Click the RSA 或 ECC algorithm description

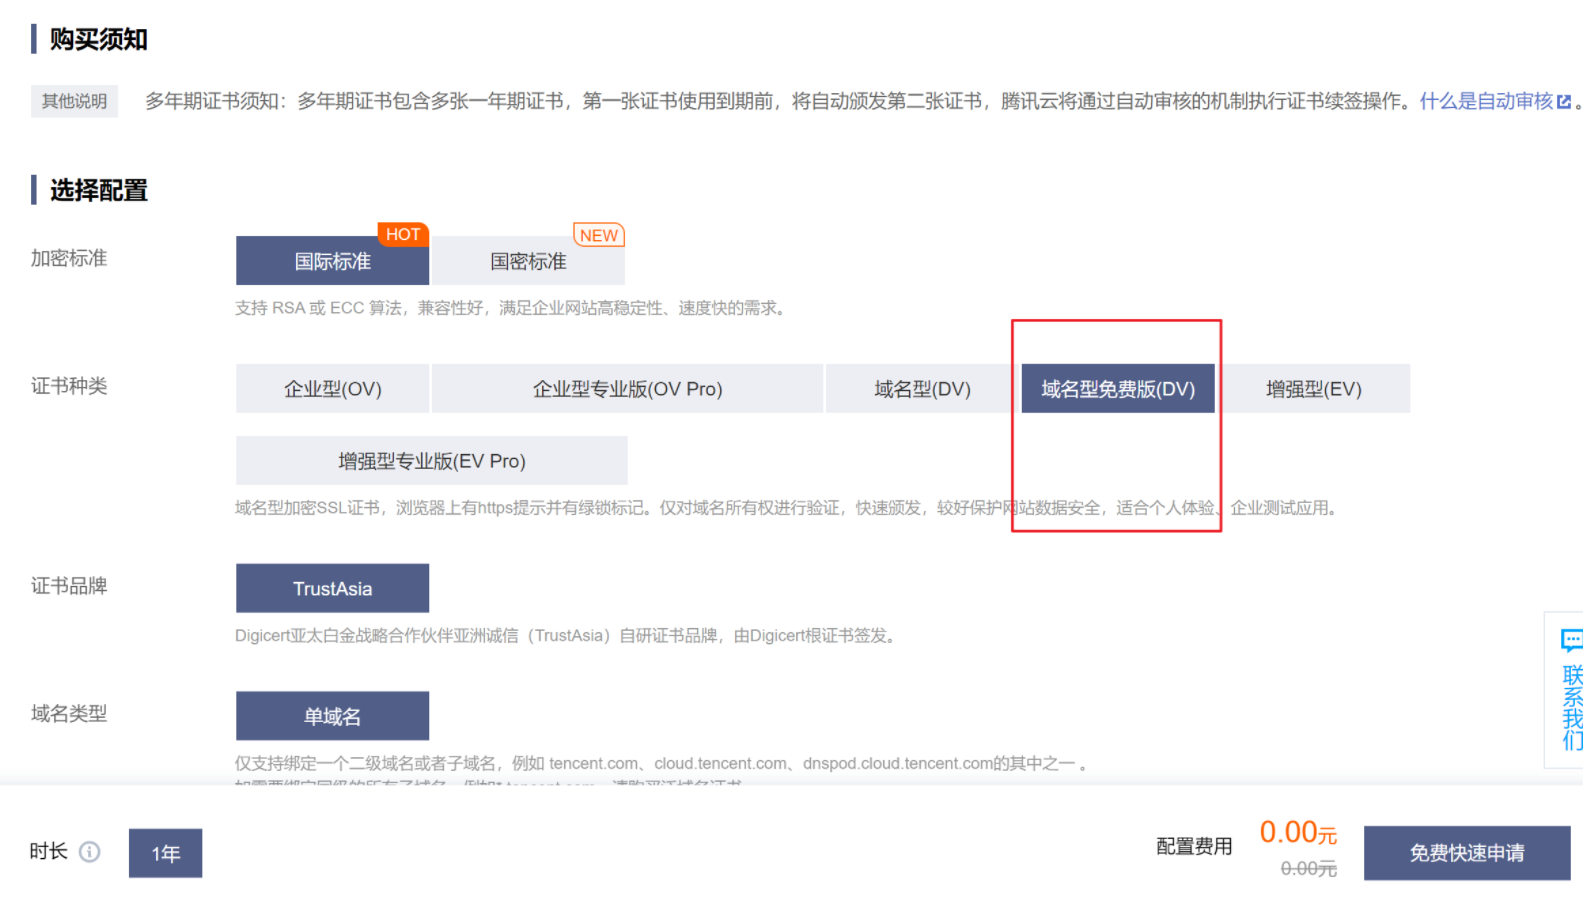point(512,308)
